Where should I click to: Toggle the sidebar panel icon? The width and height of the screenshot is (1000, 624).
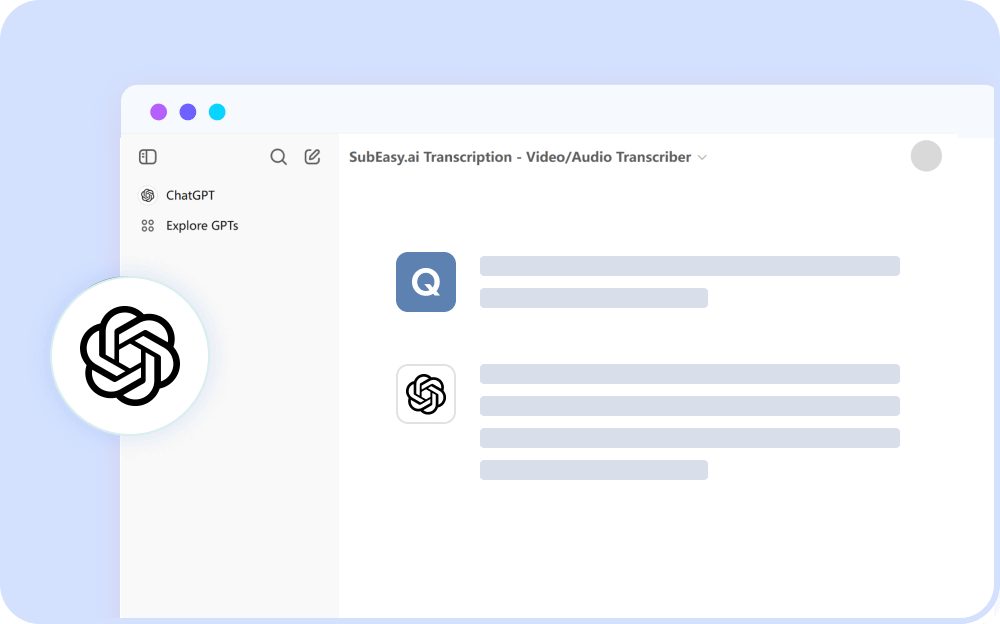(148, 157)
